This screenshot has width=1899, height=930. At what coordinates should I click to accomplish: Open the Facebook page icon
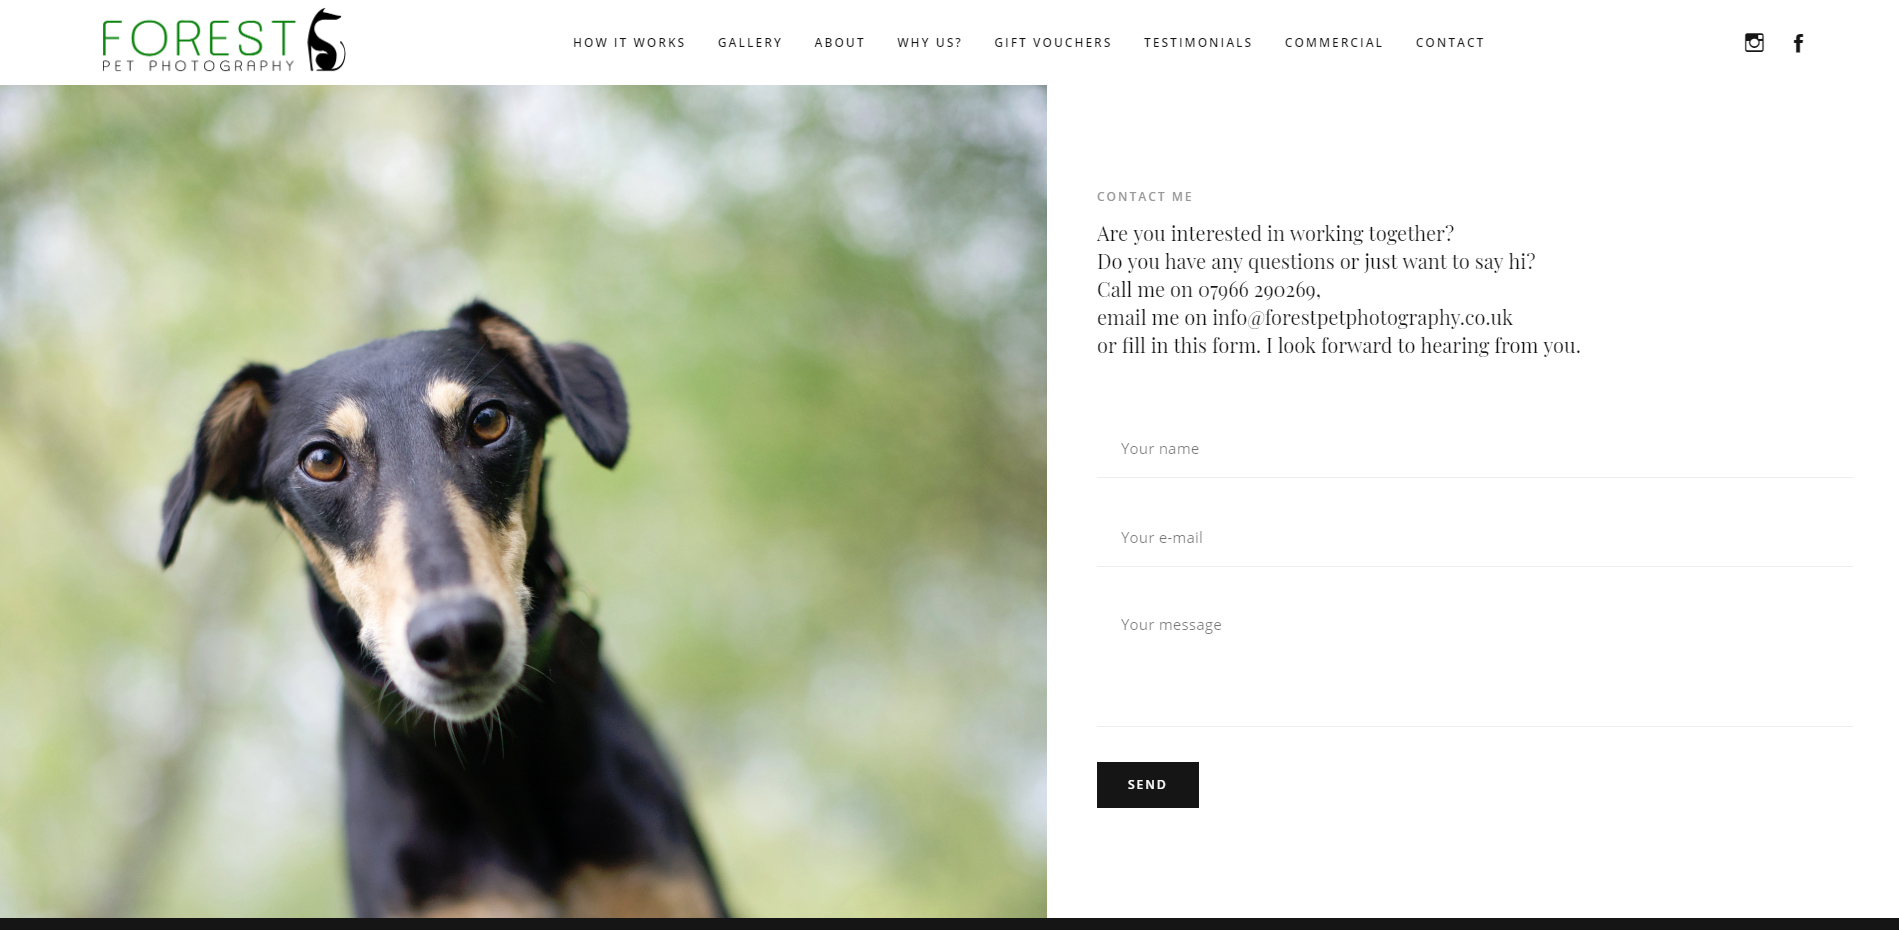click(x=1798, y=43)
